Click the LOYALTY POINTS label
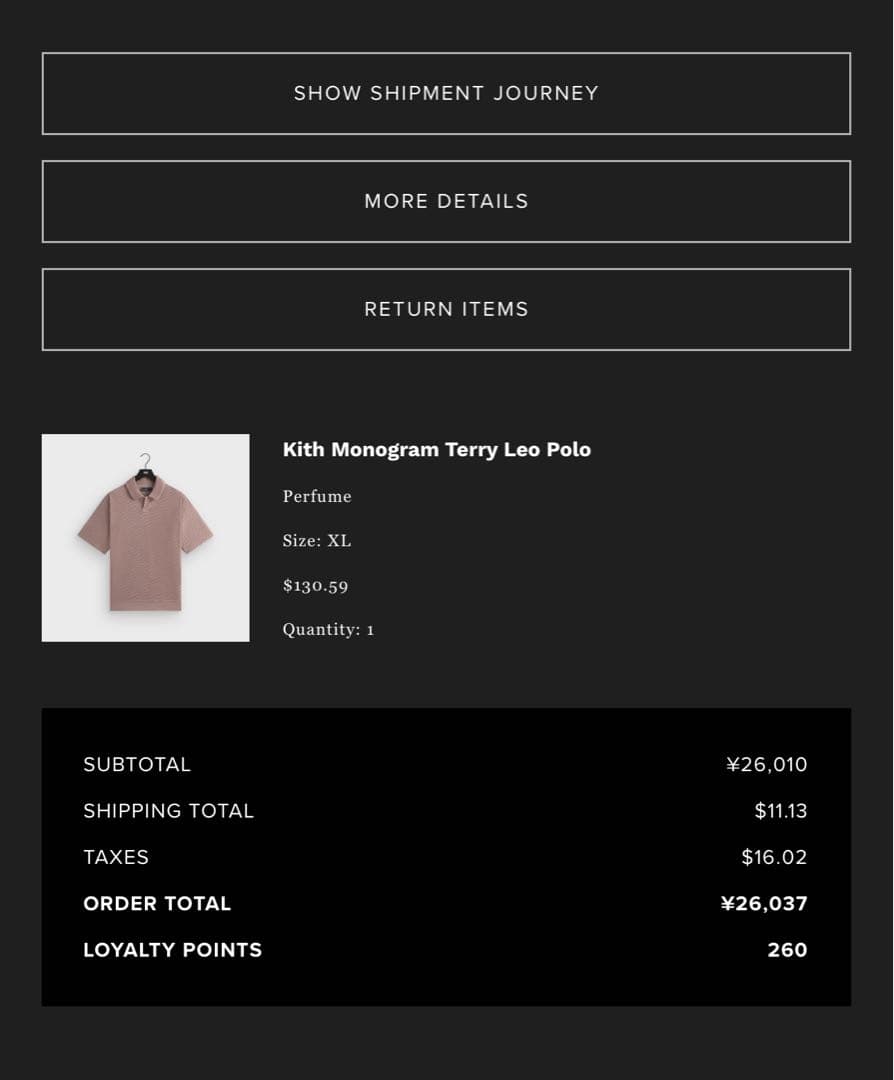This screenshot has width=894, height=1080. pyautogui.click(x=172, y=950)
